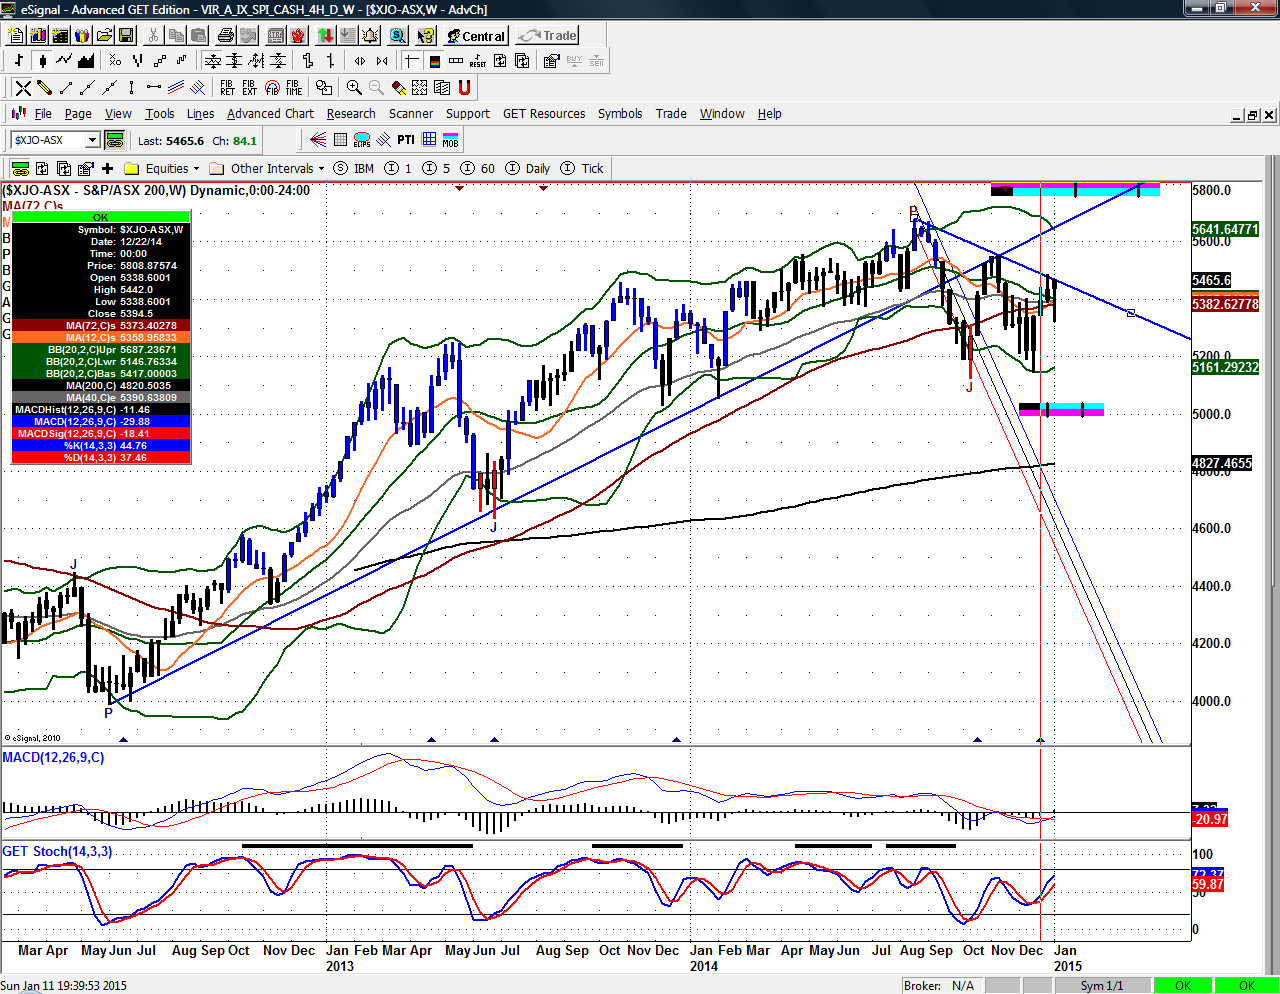Select the Fibonacci Retracement tool

227,88
